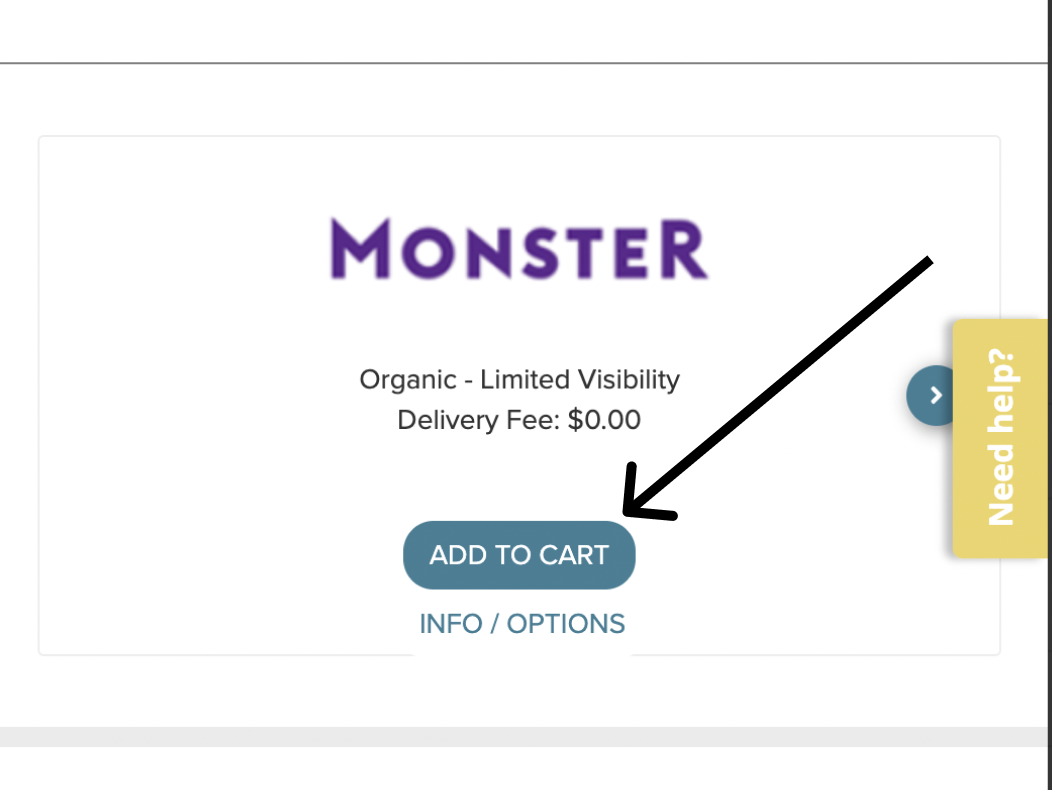Click the dark vertical bar at right edge

(1049, 395)
